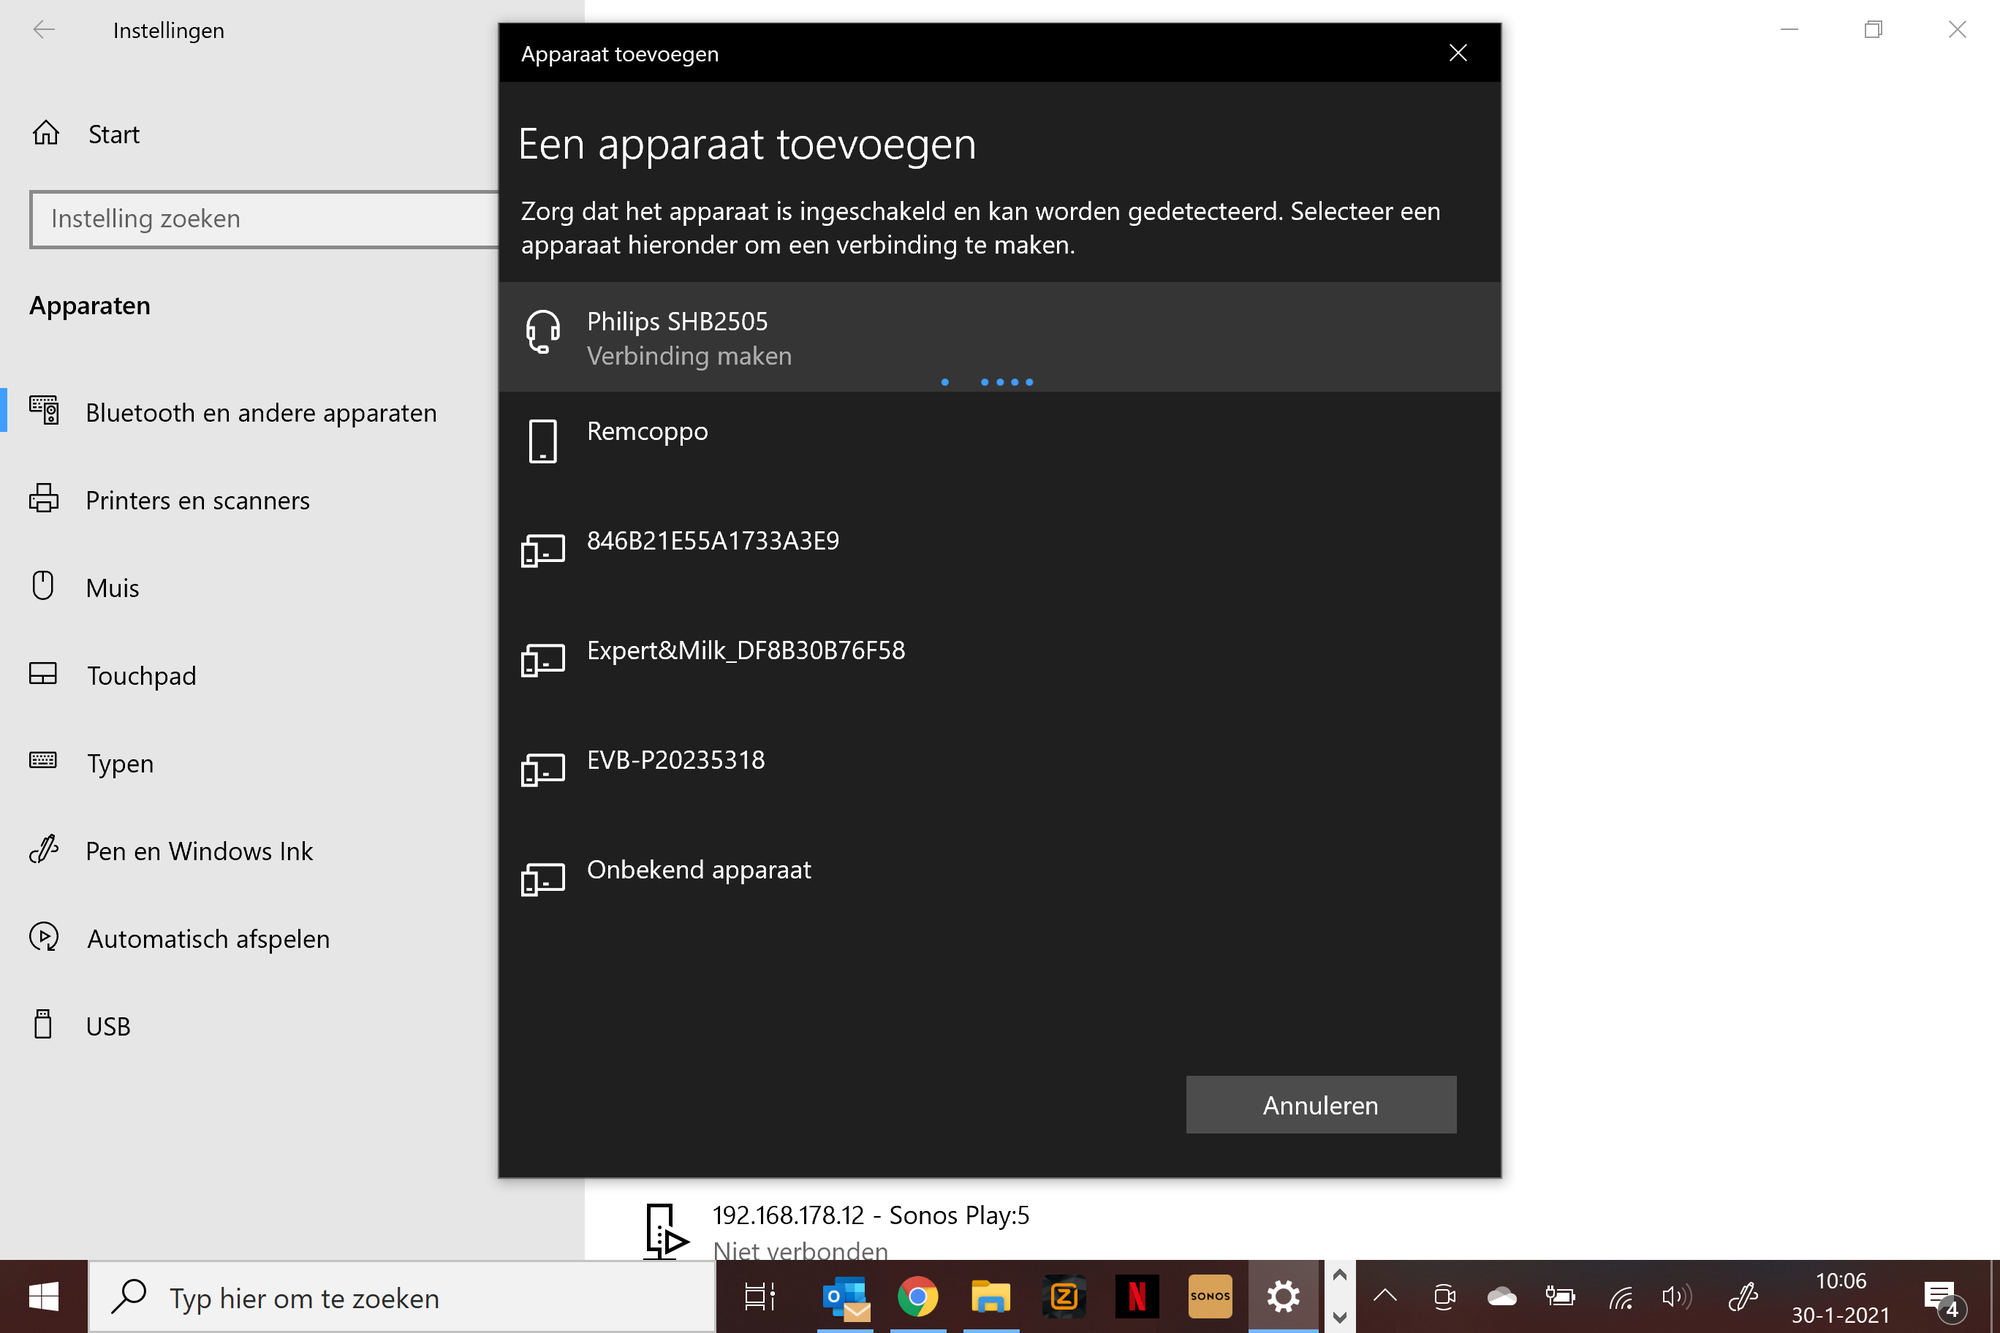Open File Explorer from the taskbar

click(991, 1298)
